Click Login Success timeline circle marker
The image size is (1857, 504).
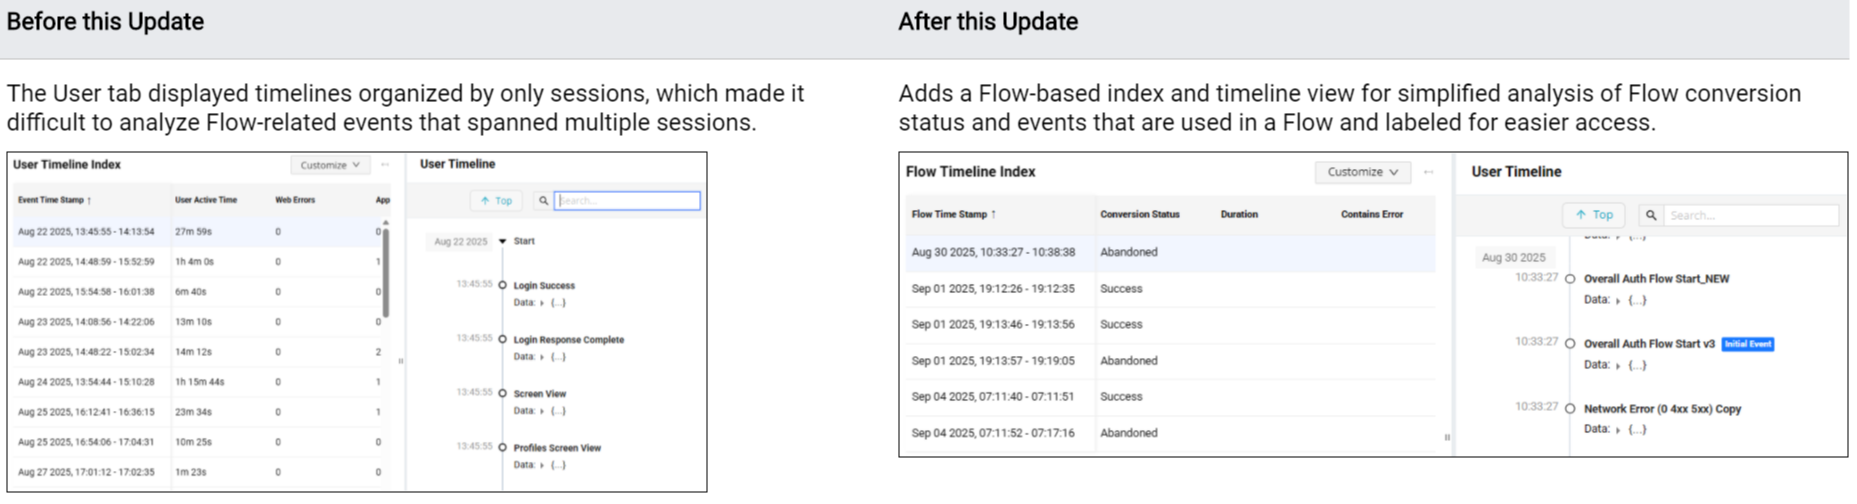pos(503,286)
